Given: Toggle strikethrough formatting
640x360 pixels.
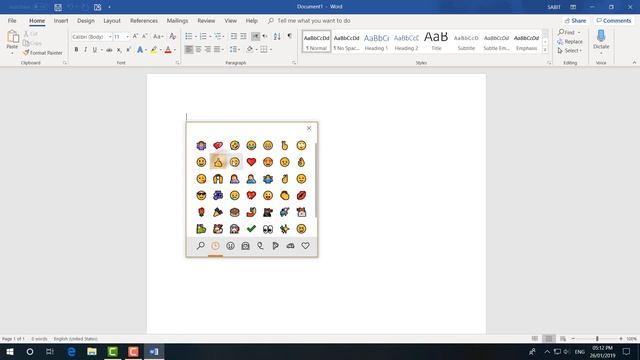Looking at the screenshot, I should 109,50.
